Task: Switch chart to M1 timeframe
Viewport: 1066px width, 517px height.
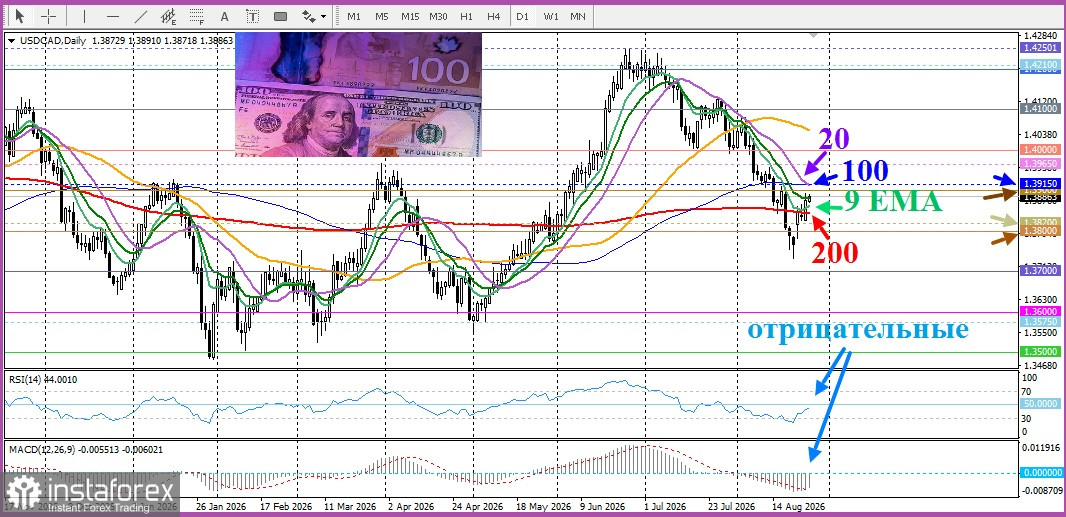Action: (354, 16)
